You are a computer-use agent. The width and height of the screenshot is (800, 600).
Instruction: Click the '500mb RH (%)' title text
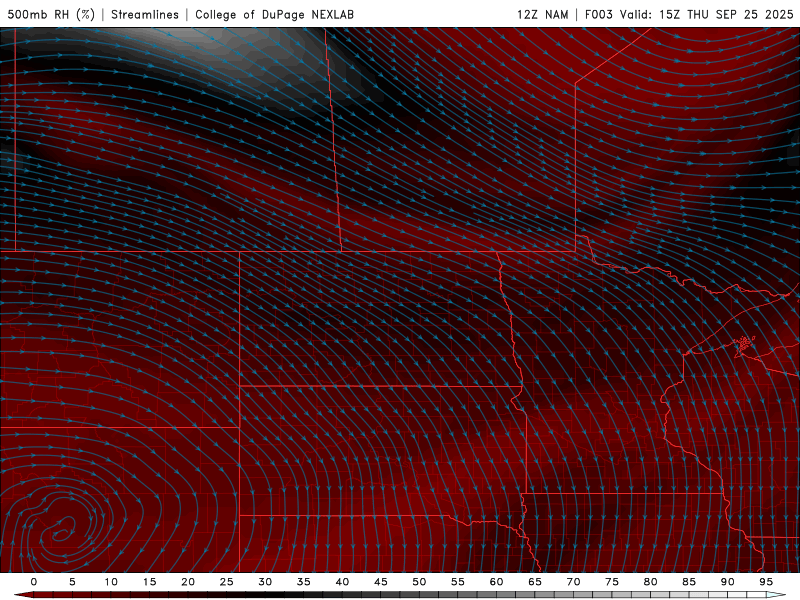tap(51, 14)
